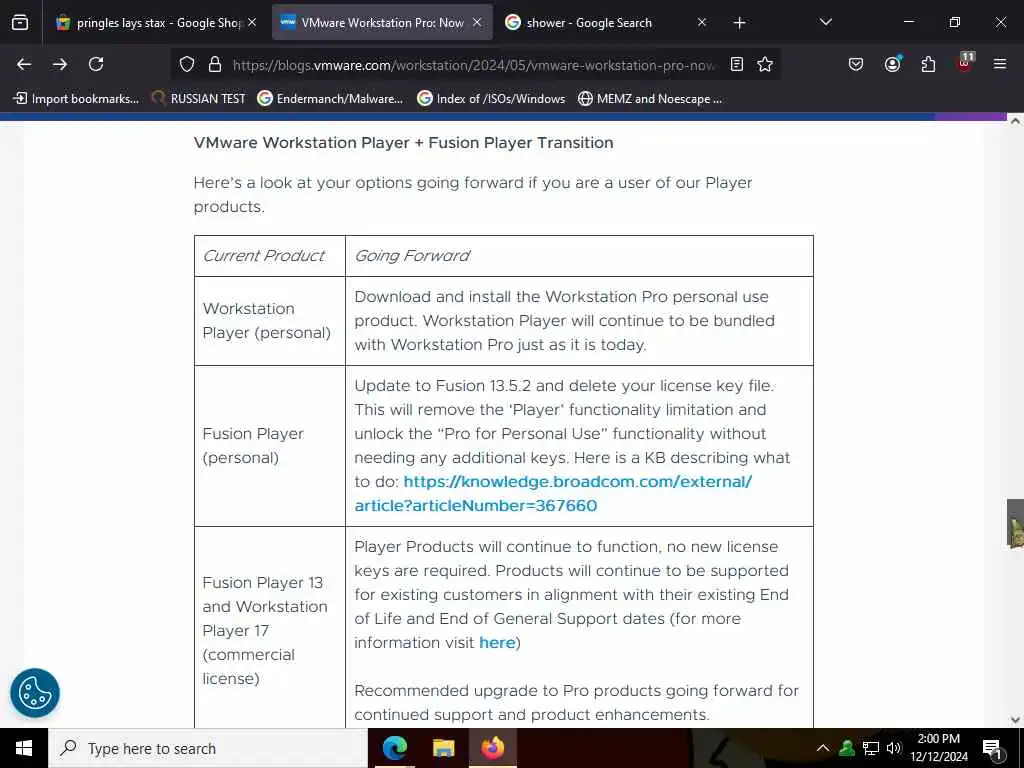
Task: Click page vertical scrollbar up arrow
Action: (x=1015, y=120)
